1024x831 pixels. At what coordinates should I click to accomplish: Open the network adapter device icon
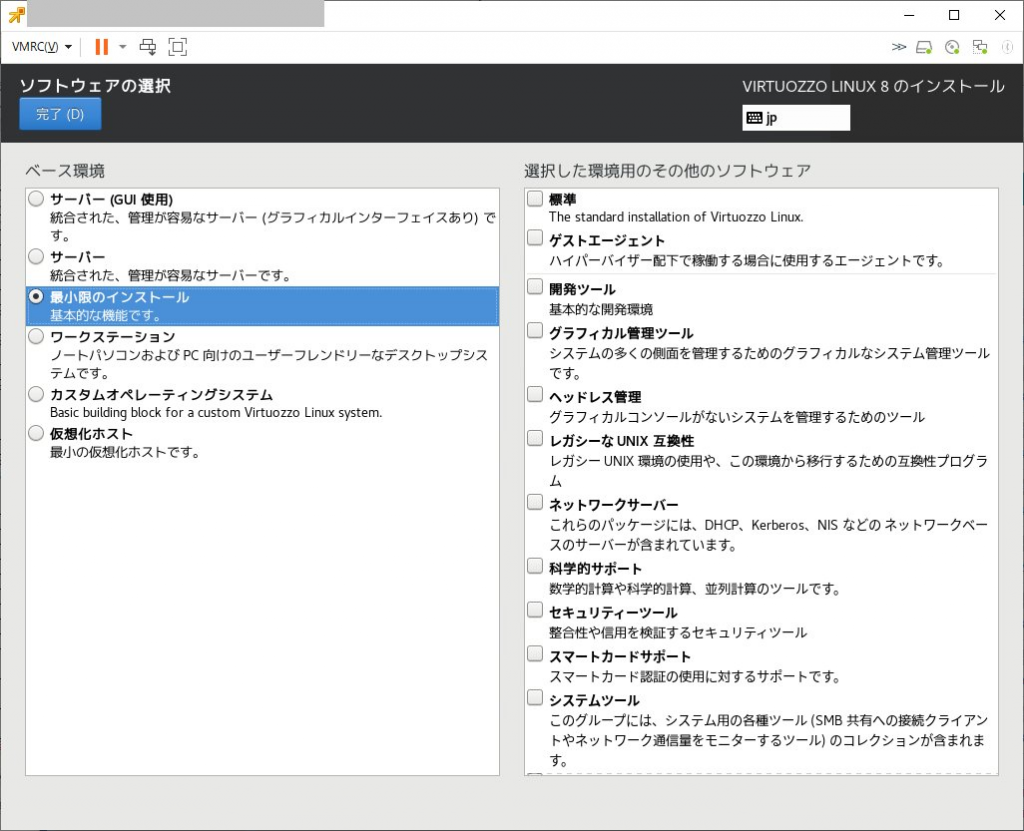click(x=980, y=47)
